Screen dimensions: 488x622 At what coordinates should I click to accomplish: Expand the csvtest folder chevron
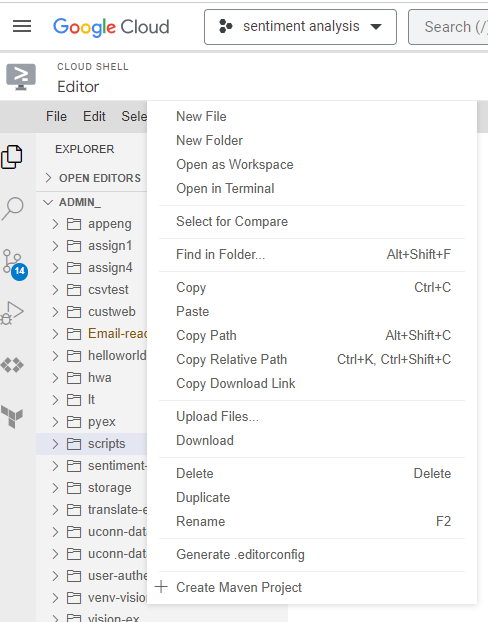55,290
